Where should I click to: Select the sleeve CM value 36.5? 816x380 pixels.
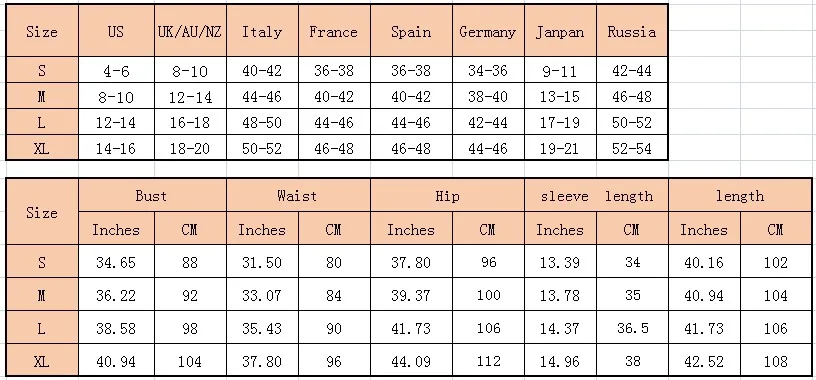[632, 327]
